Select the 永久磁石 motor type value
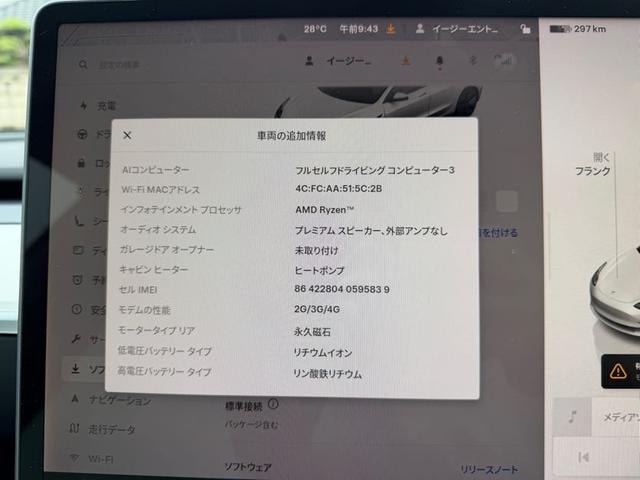The image size is (640, 480). point(312,332)
